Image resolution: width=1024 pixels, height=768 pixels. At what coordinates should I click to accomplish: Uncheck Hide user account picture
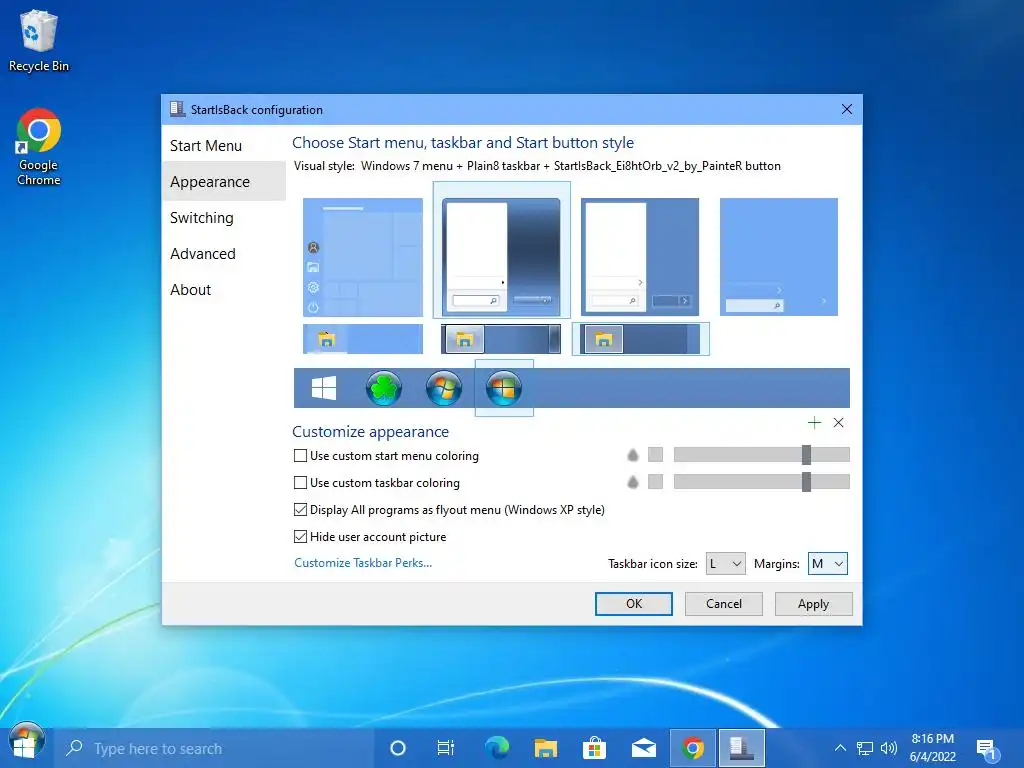(x=300, y=537)
